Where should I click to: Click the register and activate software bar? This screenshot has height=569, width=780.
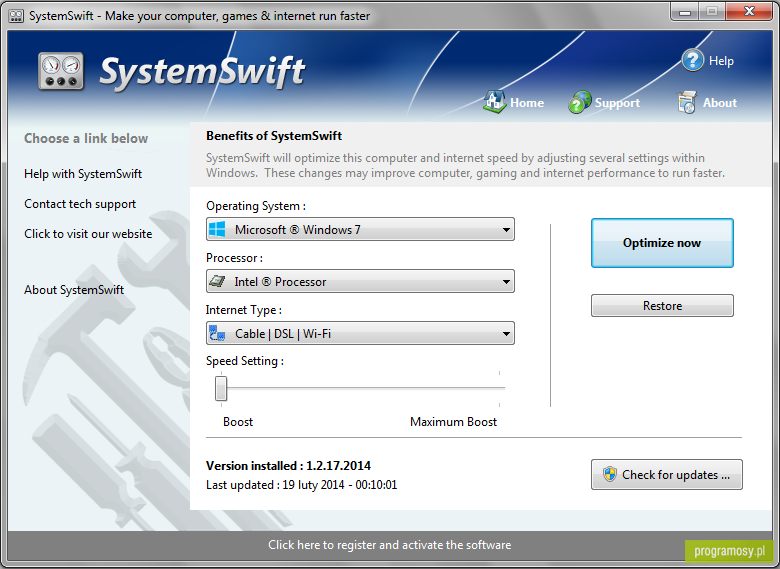390,545
